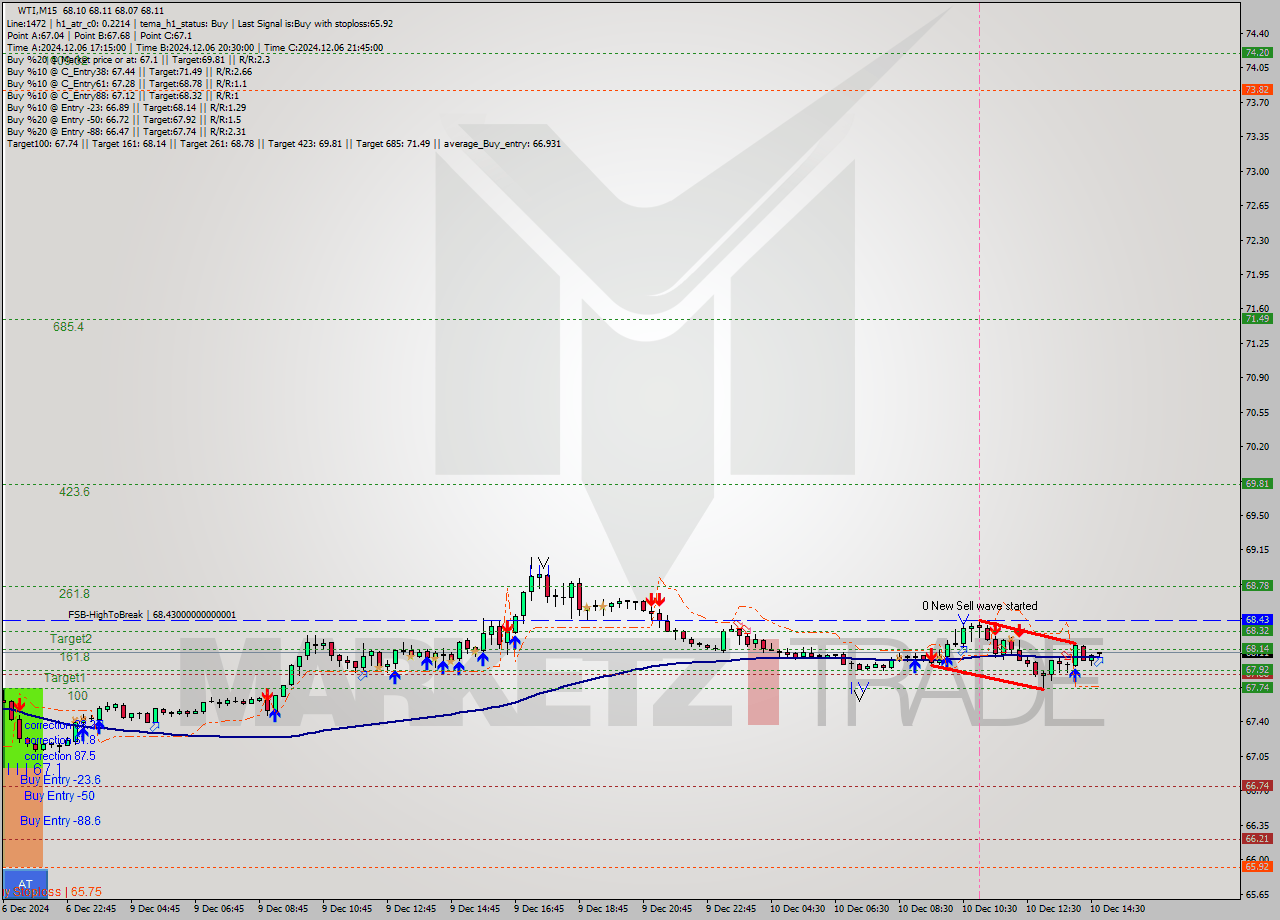Click the 'Buy Entry -50' label
The image size is (1280, 920).
pos(59,796)
